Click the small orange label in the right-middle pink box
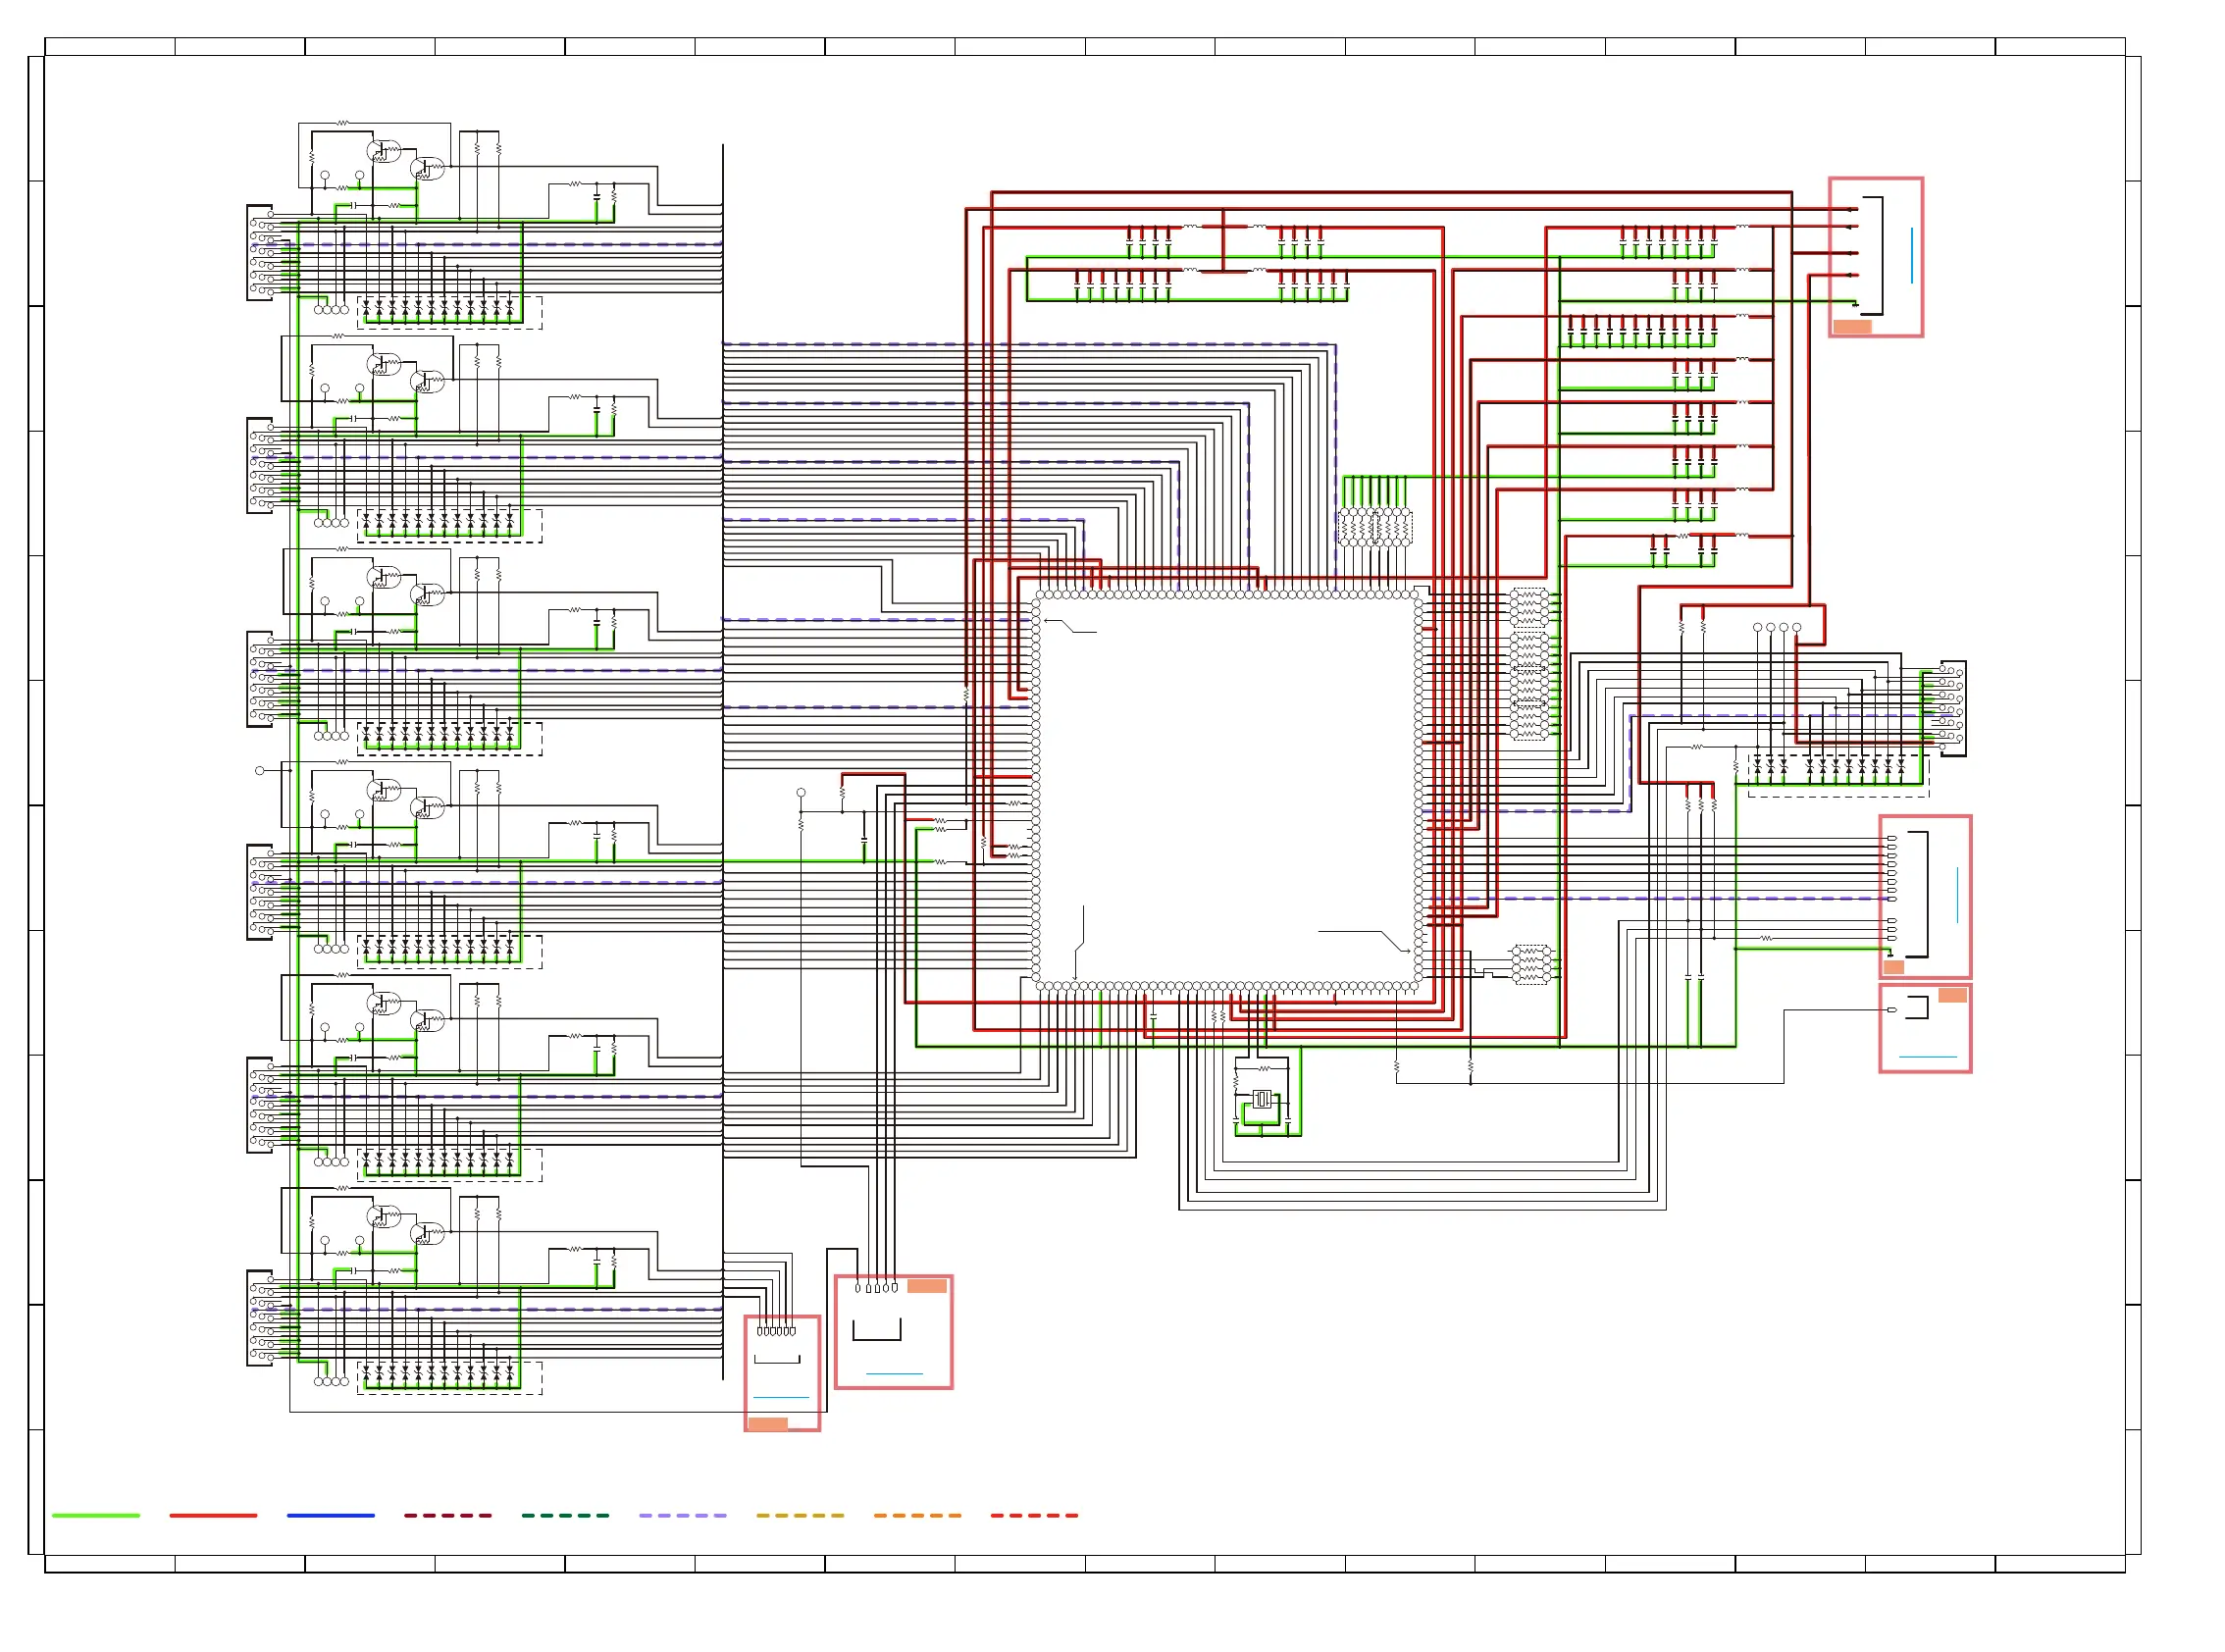Screen dimensions: 2225x1652 click(x=1893, y=967)
